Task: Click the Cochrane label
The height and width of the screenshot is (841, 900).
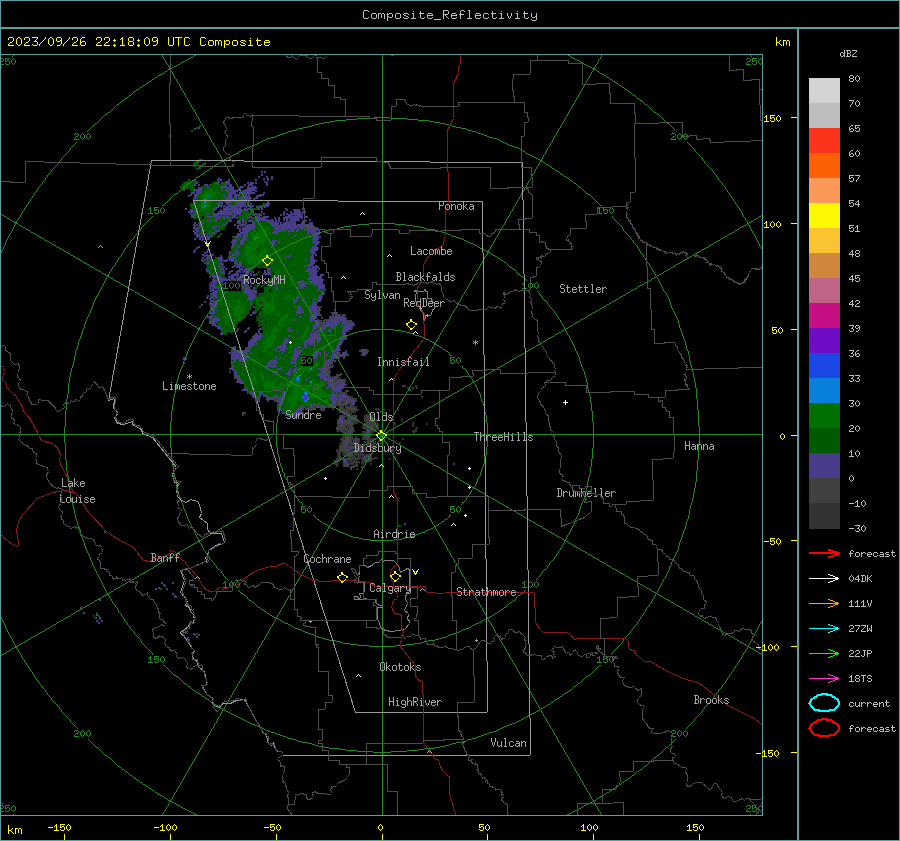Action: (327, 559)
